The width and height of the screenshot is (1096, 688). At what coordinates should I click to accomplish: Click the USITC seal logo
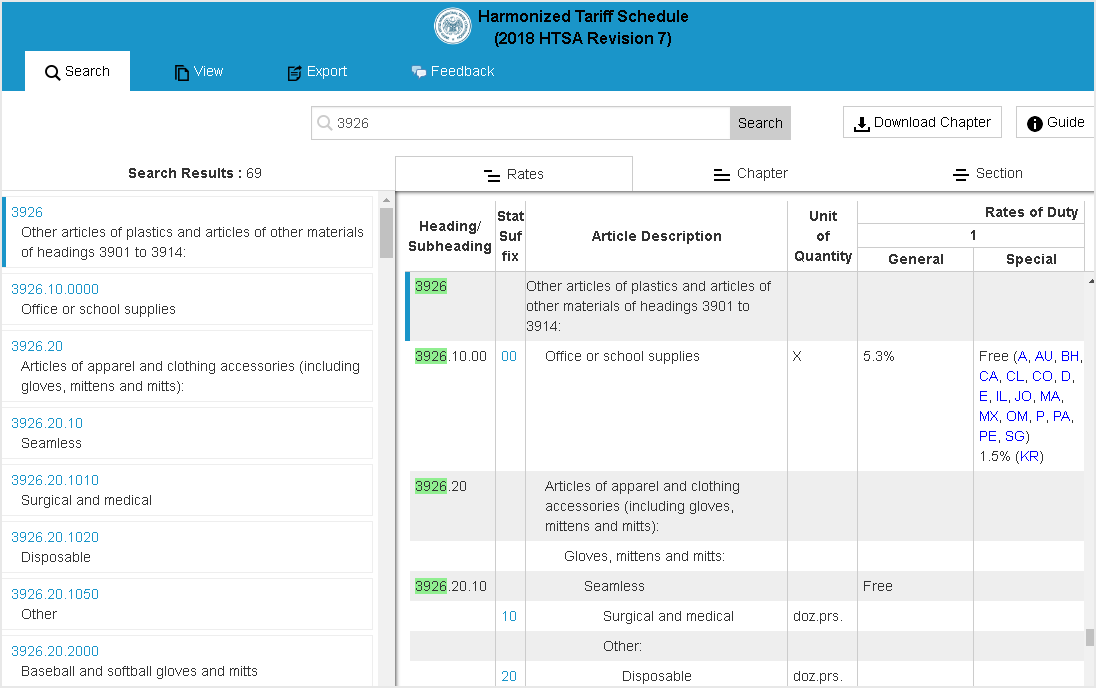452,27
